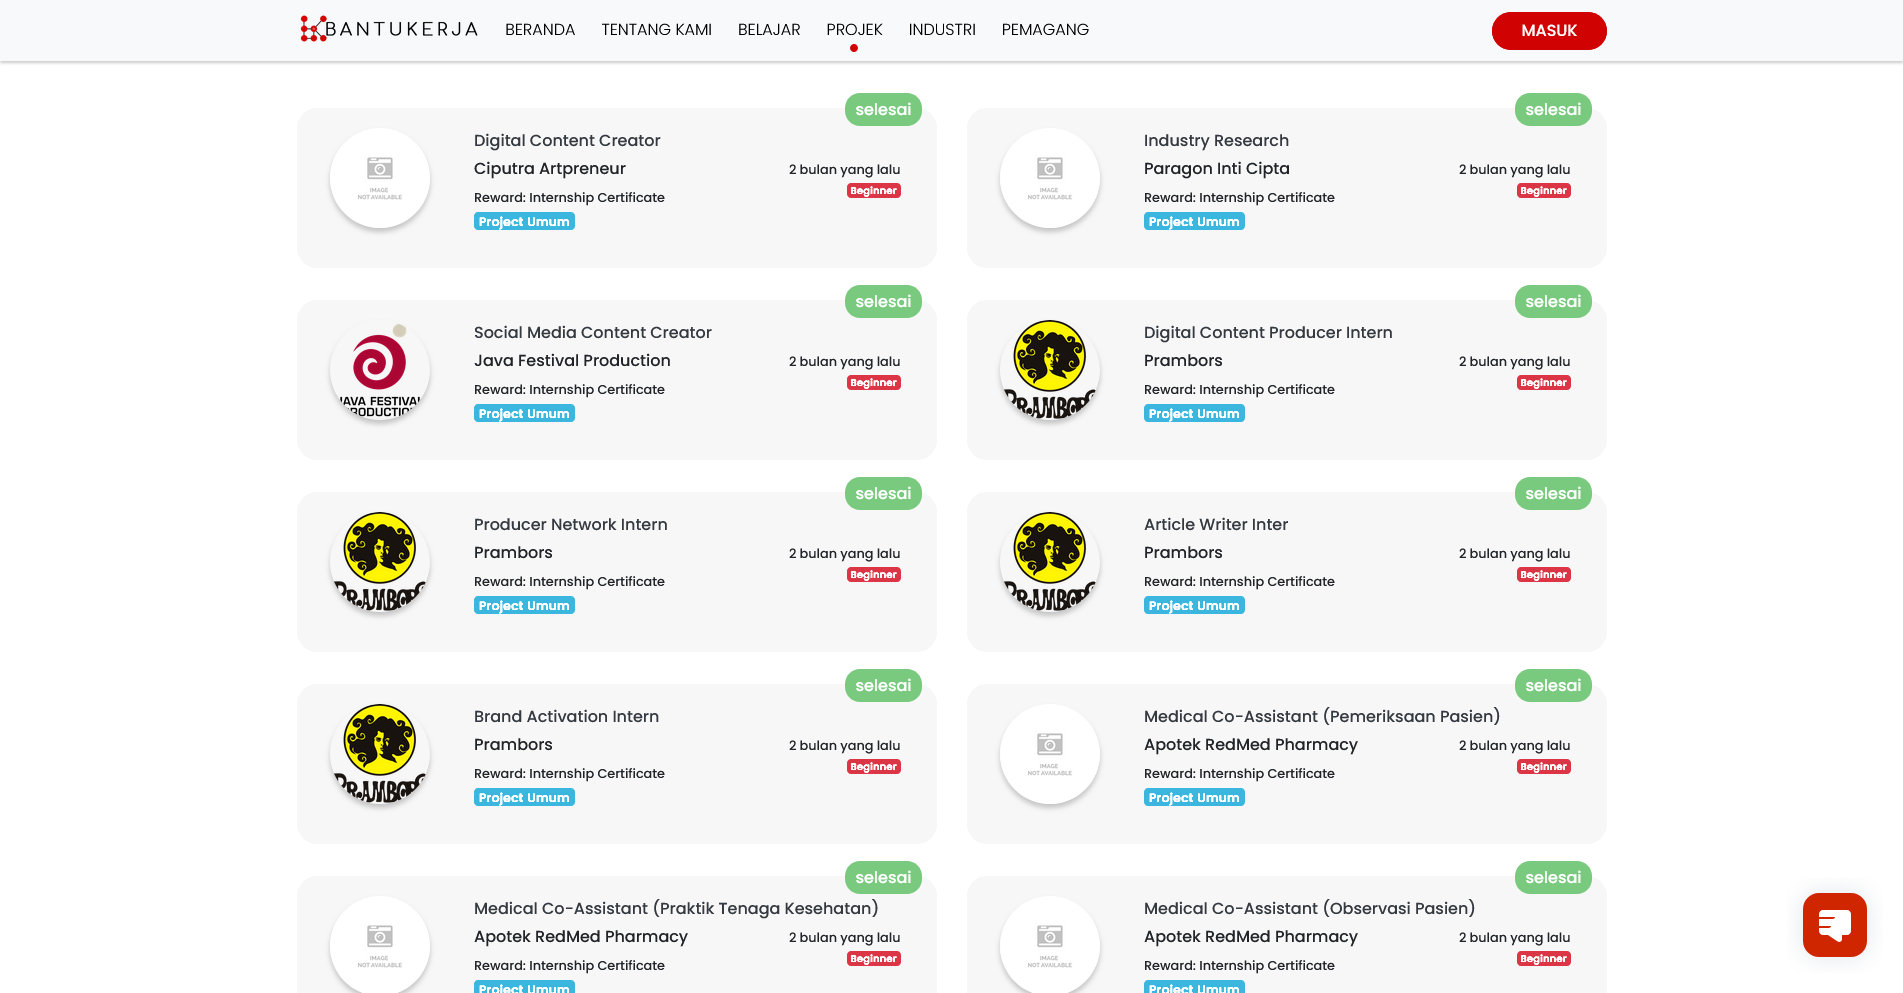Select the BELAJAR navigation item
The height and width of the screenshot is (993, 1903).
769,30
